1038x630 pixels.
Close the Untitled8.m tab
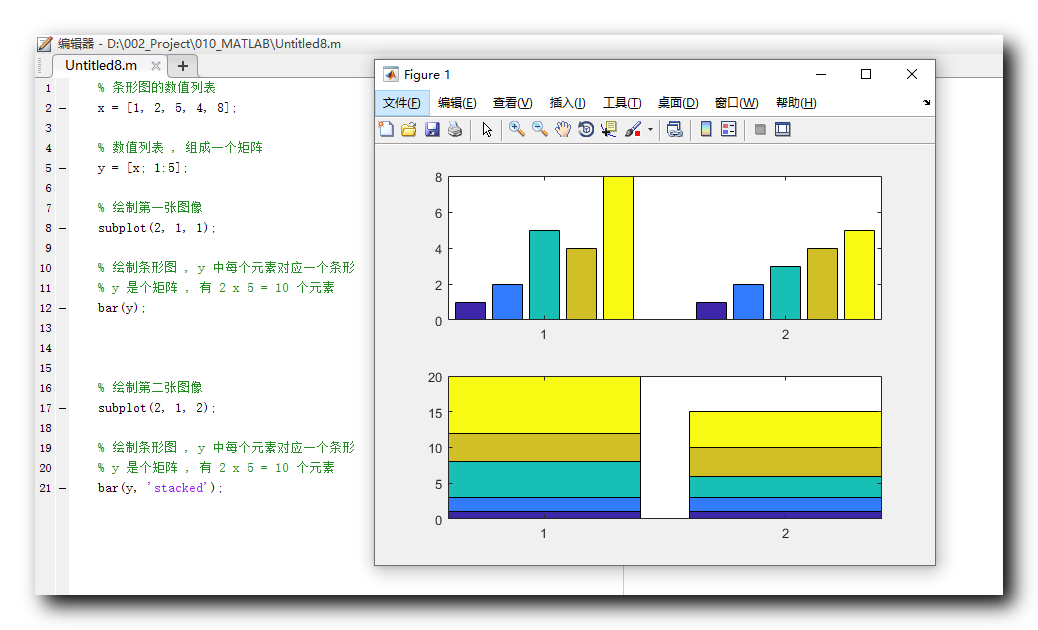pyautogui.click(x=156, y=66)
